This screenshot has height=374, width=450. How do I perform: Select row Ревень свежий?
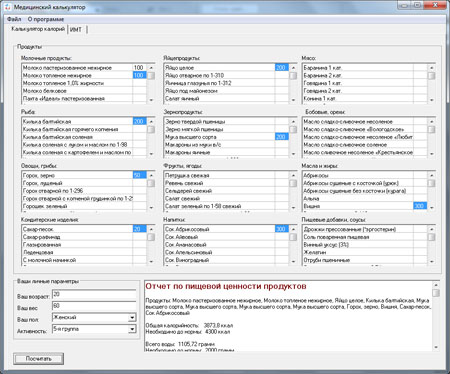(226, 183)
